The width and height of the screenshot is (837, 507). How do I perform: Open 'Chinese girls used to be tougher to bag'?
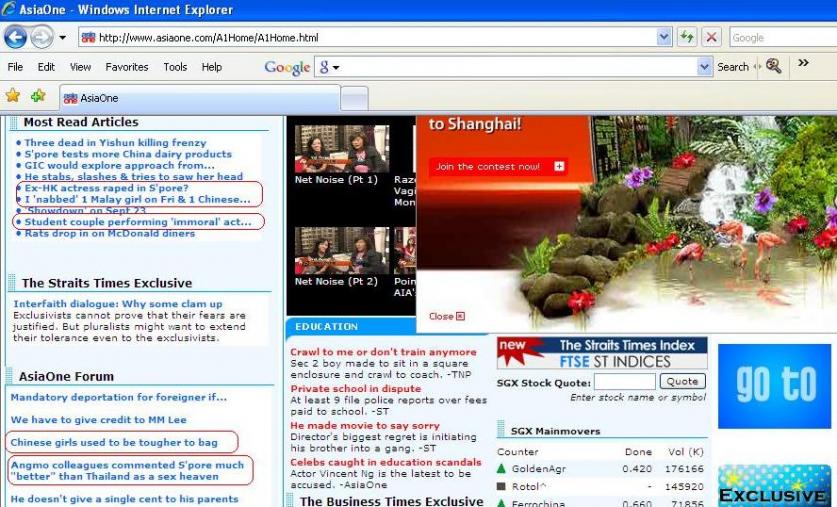[114, 442]
